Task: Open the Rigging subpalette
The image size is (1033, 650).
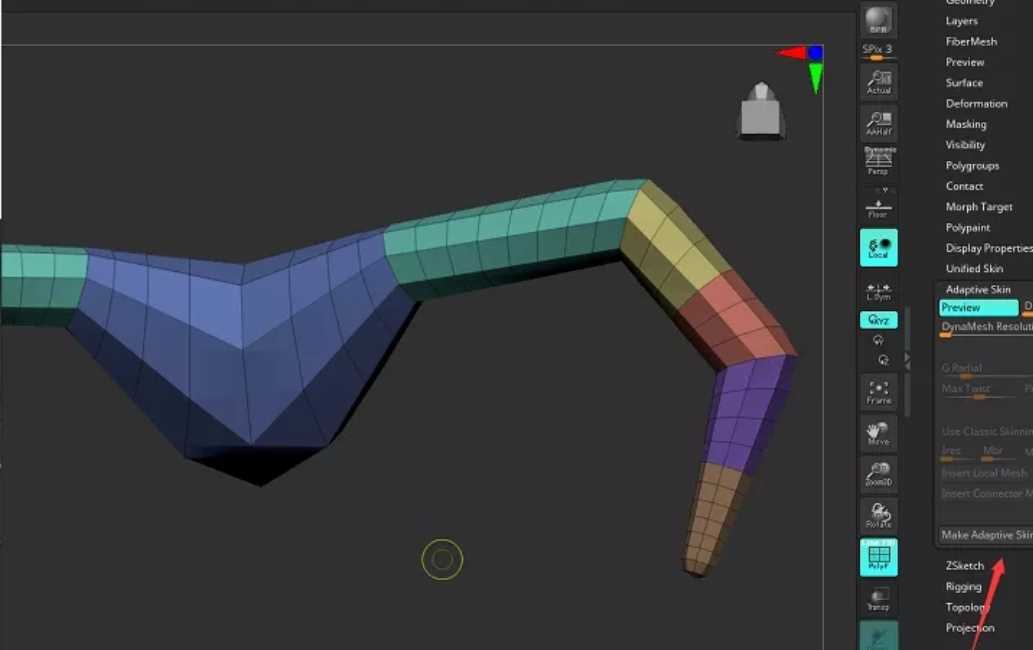Action: (x=963, y=587)
